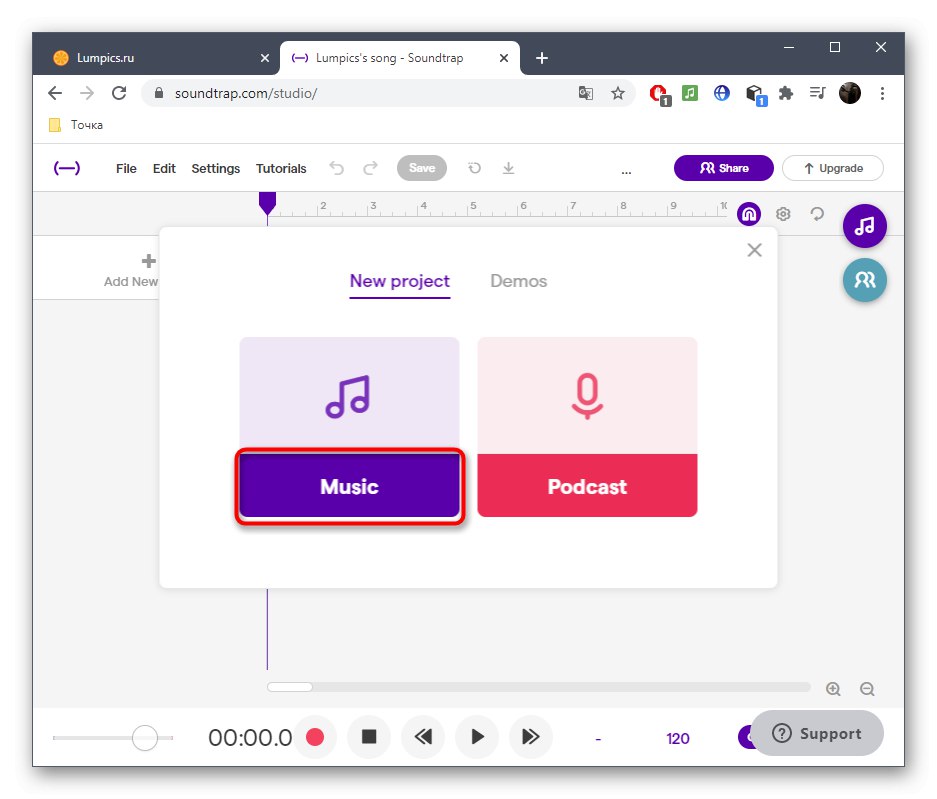The image size is (937, 799).
Task: Stop playback
Action: (x=369, y=737)
